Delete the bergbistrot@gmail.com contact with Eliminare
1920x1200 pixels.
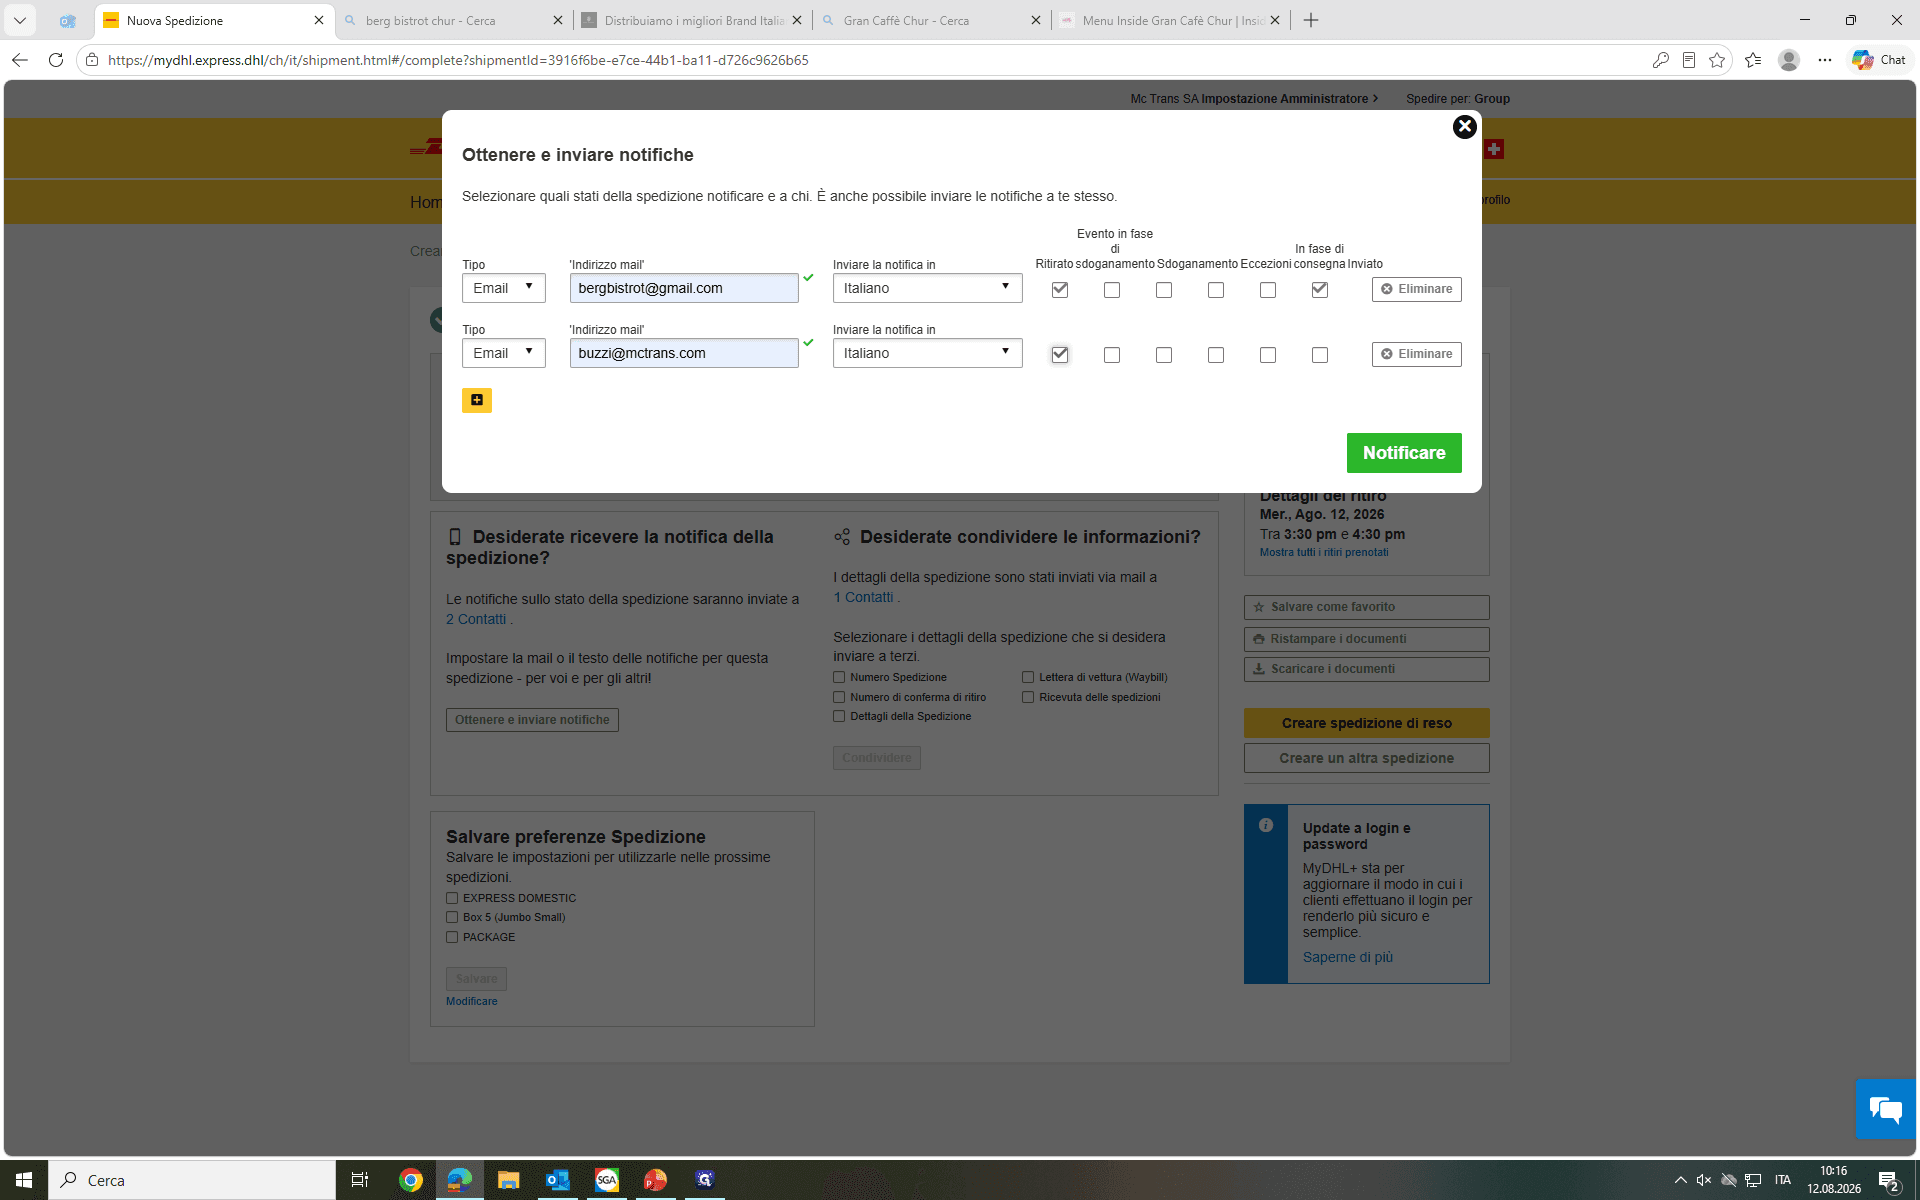click(x=1416, y=289)
